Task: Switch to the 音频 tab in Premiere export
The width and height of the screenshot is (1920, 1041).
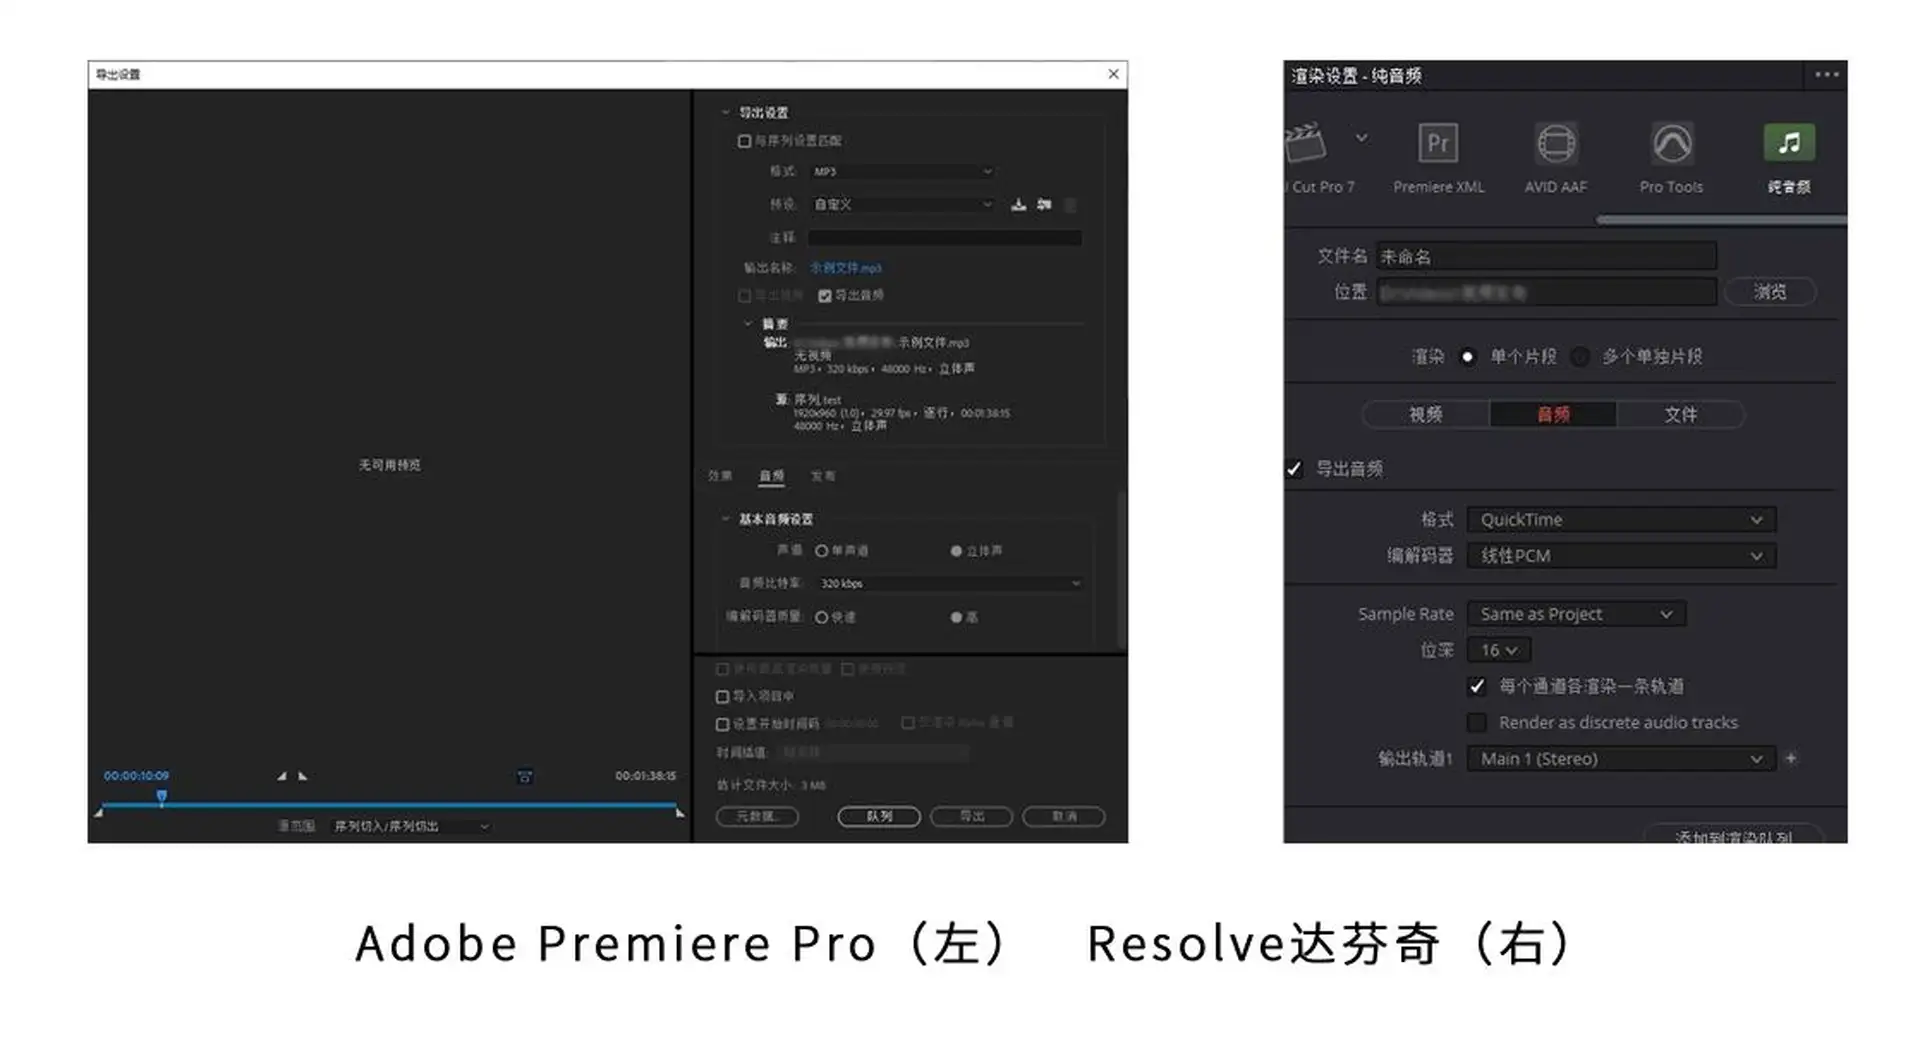Action: pos(771,476)
